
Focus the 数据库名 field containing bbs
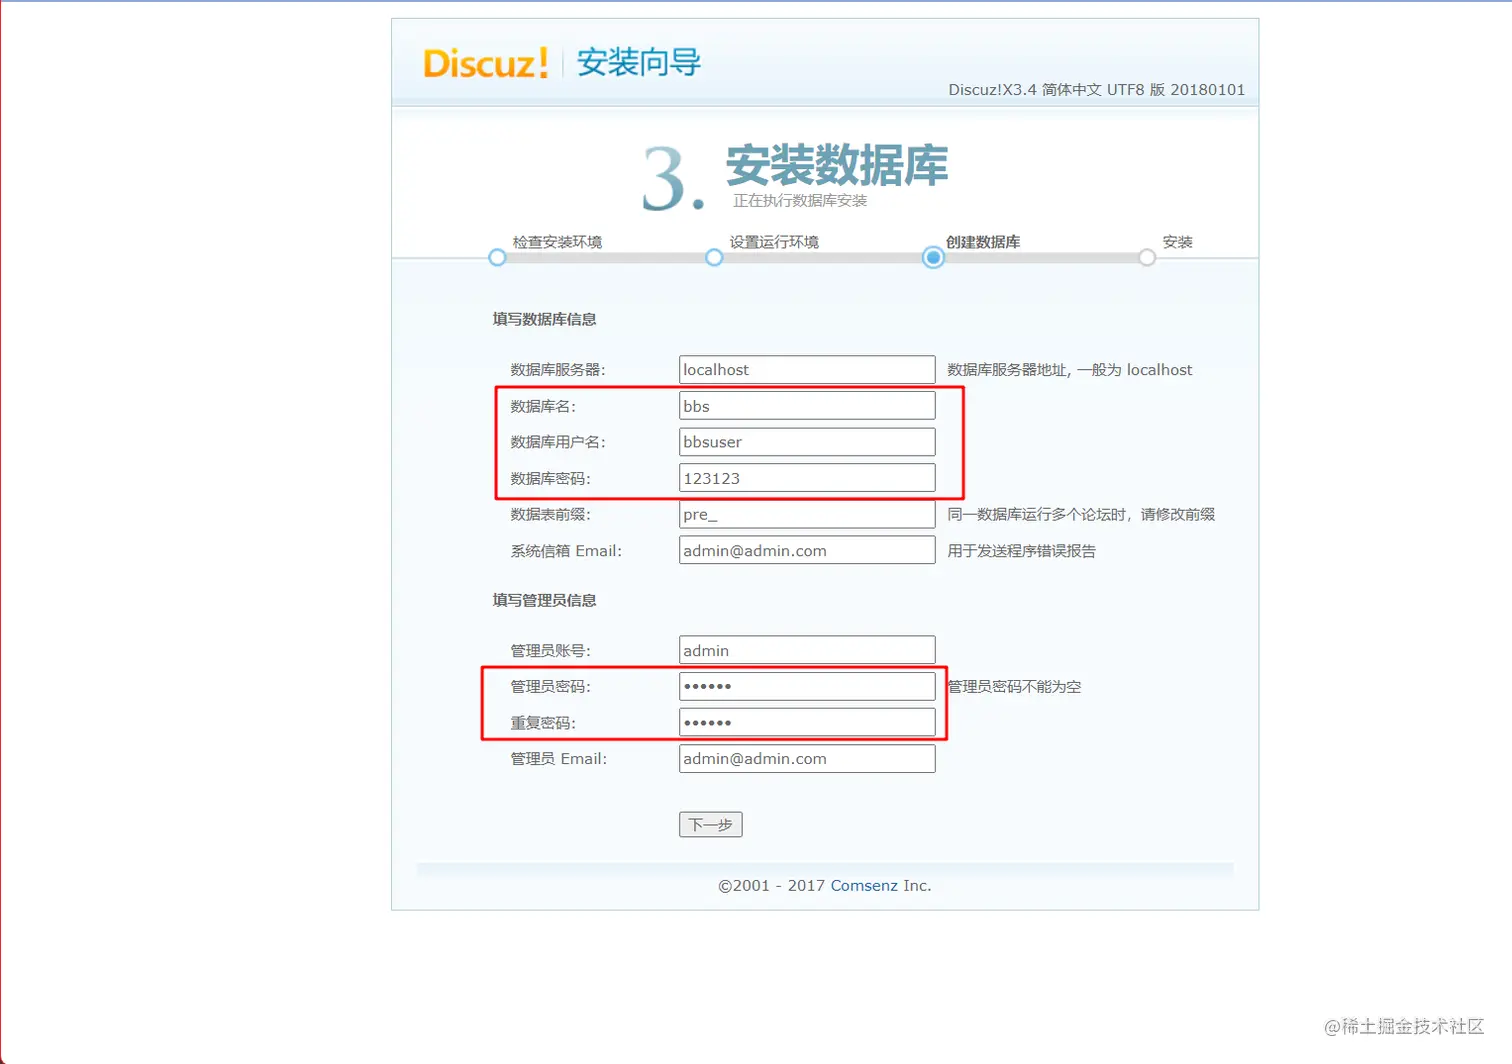pyautogui.click(x=807, y=406)
